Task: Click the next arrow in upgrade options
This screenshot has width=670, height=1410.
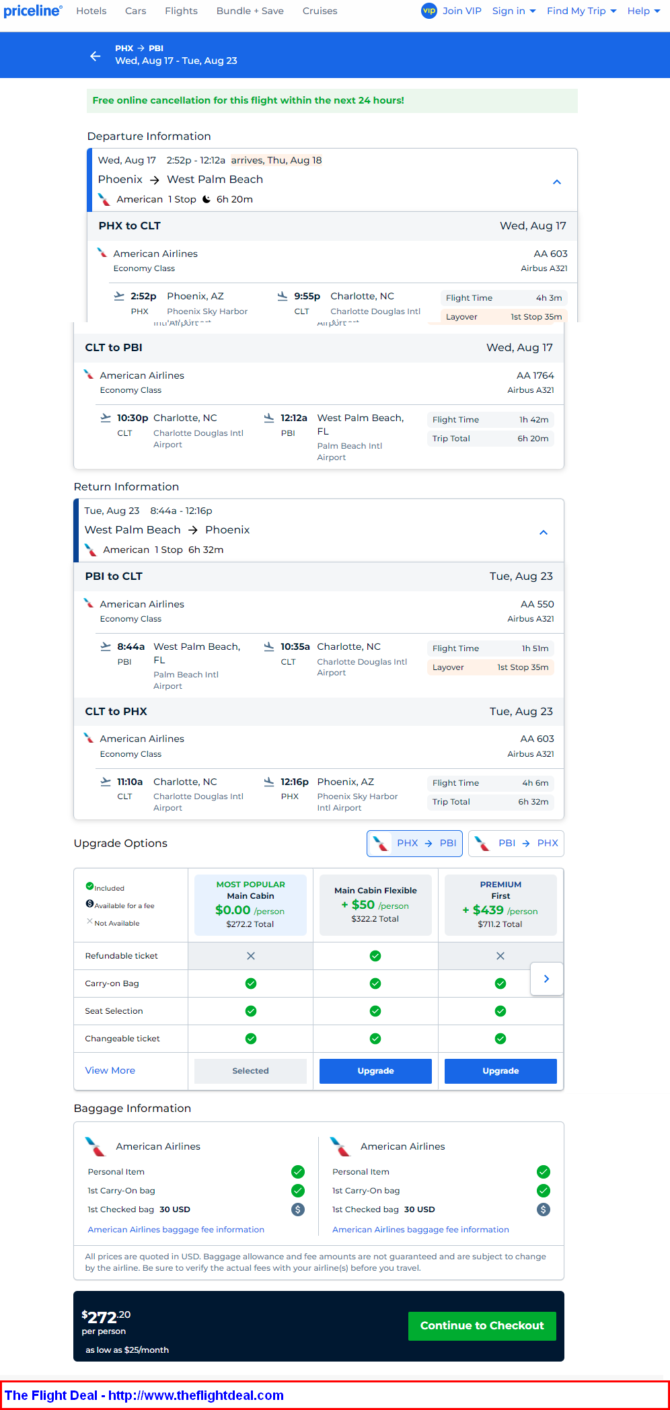Action: point(546,979)
